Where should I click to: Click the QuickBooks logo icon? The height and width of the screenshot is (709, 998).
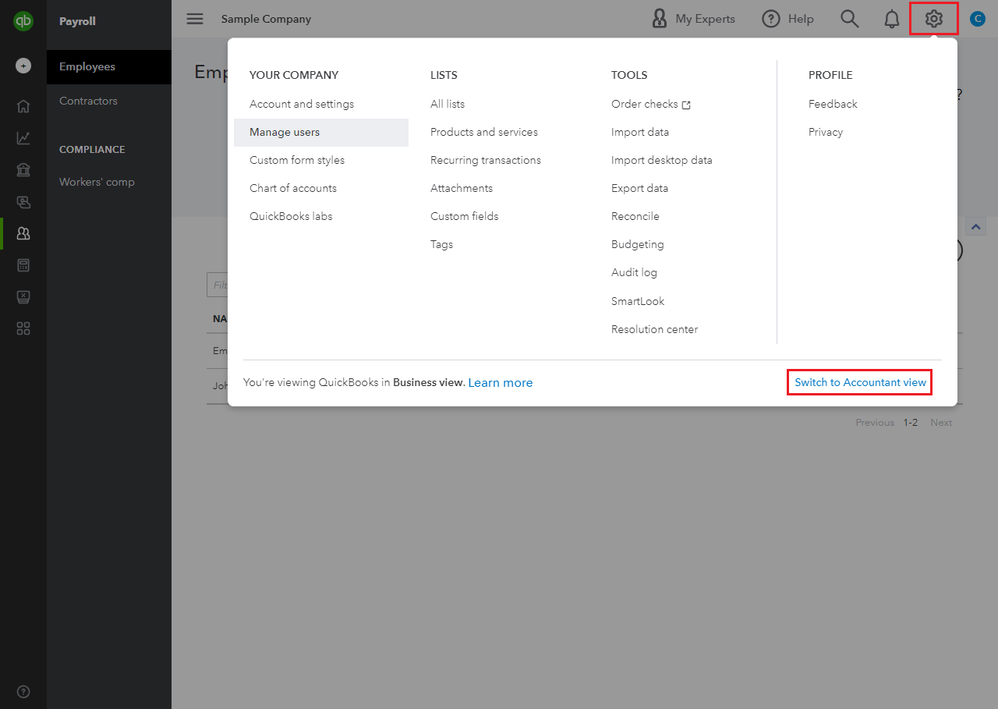pos(24,20)
